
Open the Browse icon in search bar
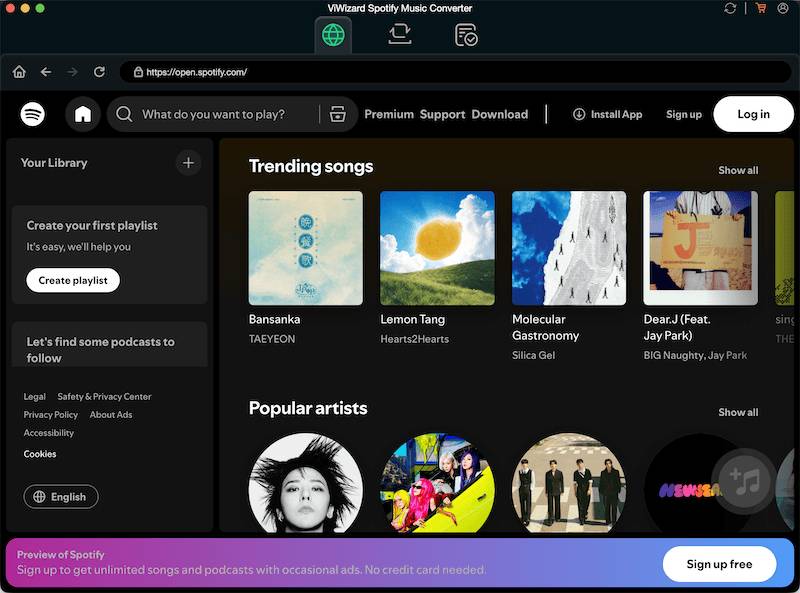click(337, 114)
